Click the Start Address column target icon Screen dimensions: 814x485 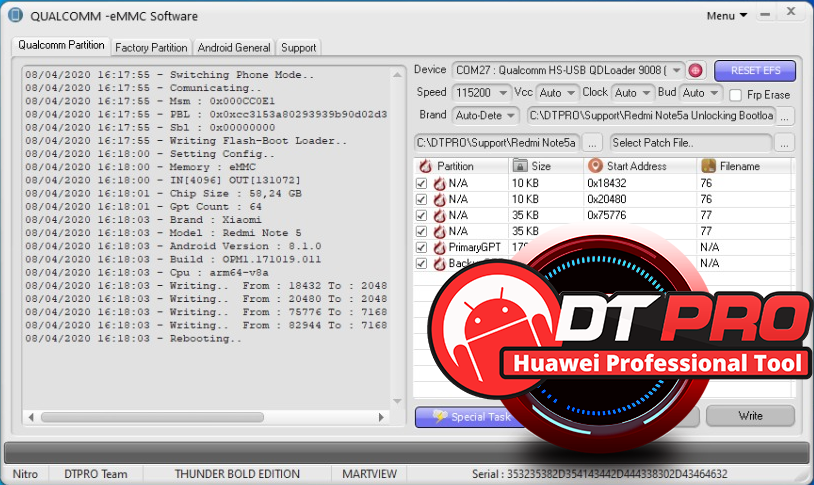pos(595,166)
